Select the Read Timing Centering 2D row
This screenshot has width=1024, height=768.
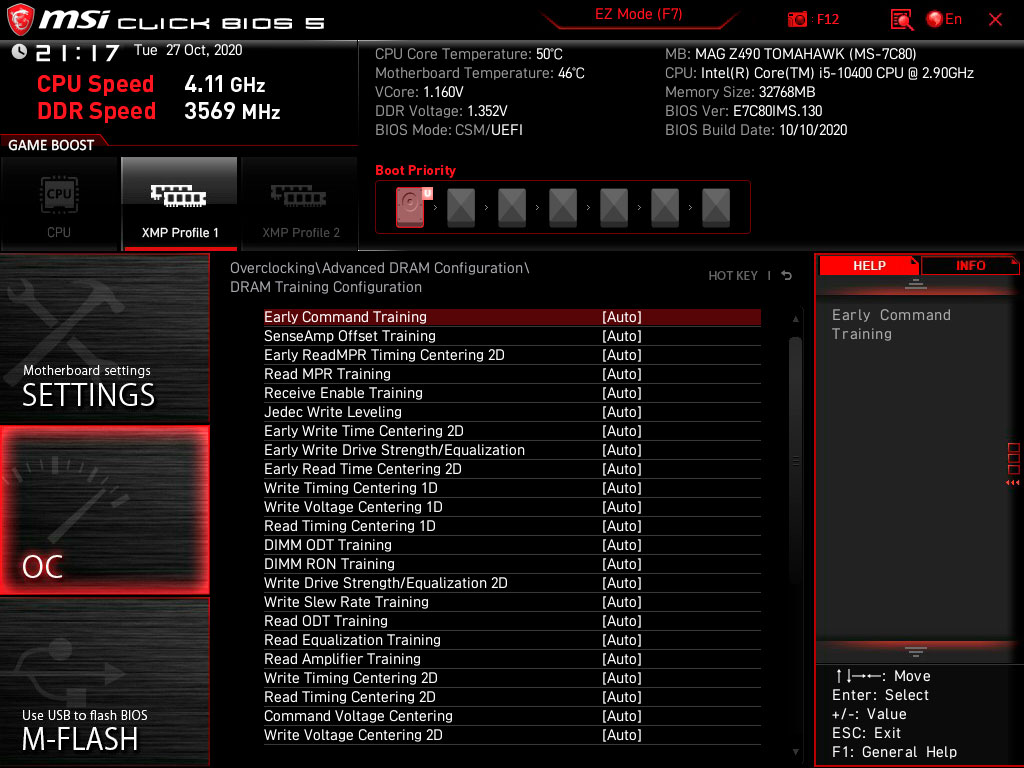click(512, 696)
